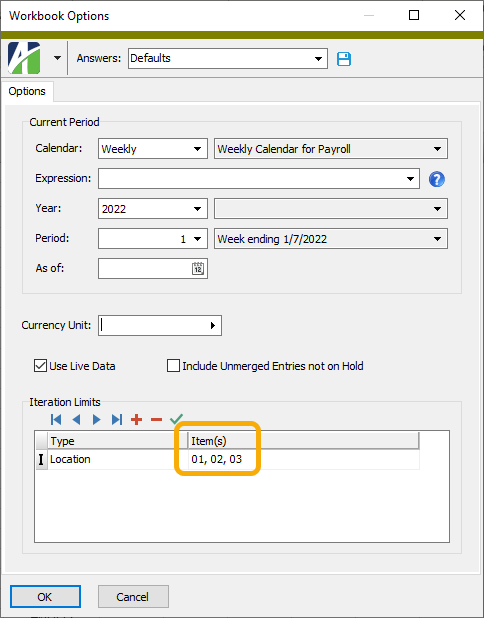Open the app logo dropdown arrow menu

[58, 58]
